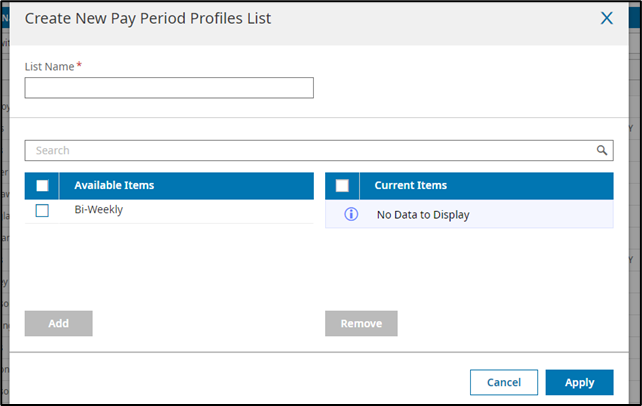
Task: Click the Cancel button
Action: (x=504, y=382)
